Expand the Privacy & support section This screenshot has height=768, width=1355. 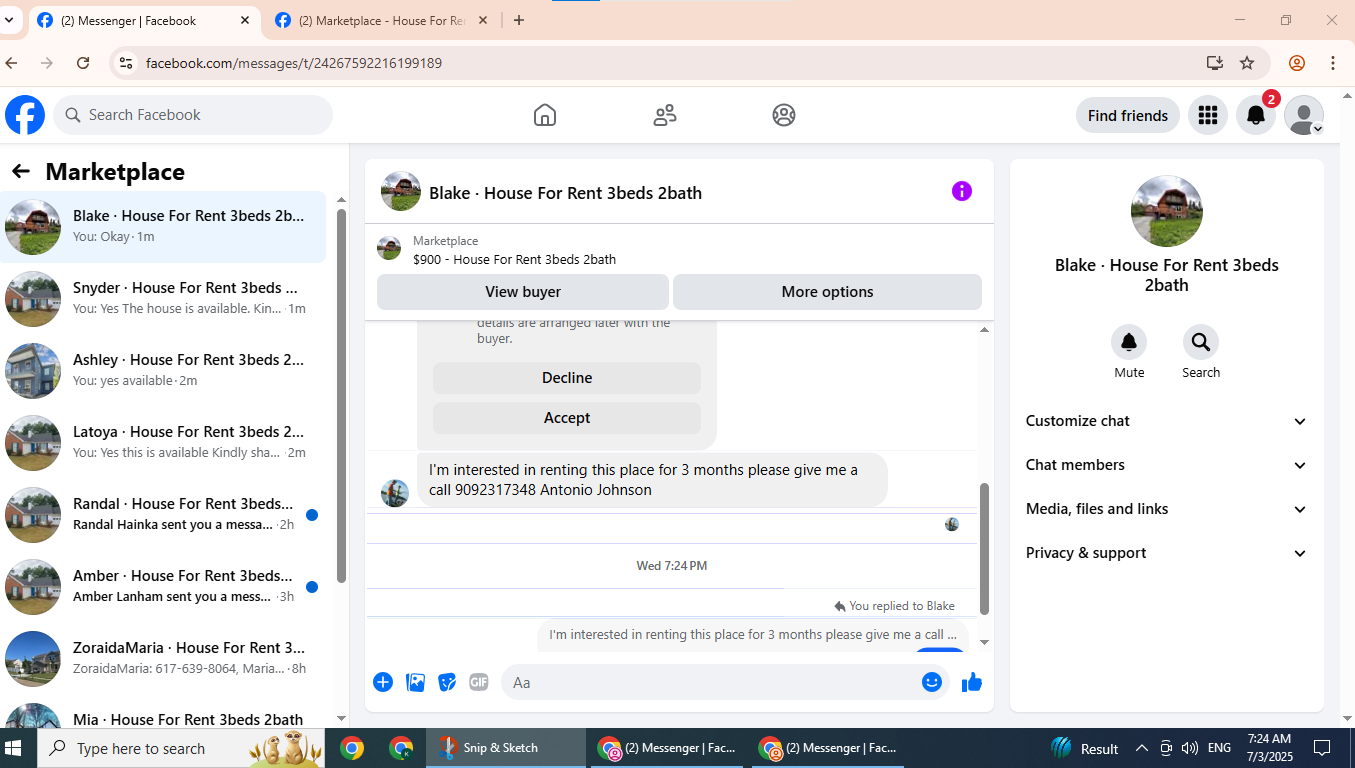point(1166,553)
